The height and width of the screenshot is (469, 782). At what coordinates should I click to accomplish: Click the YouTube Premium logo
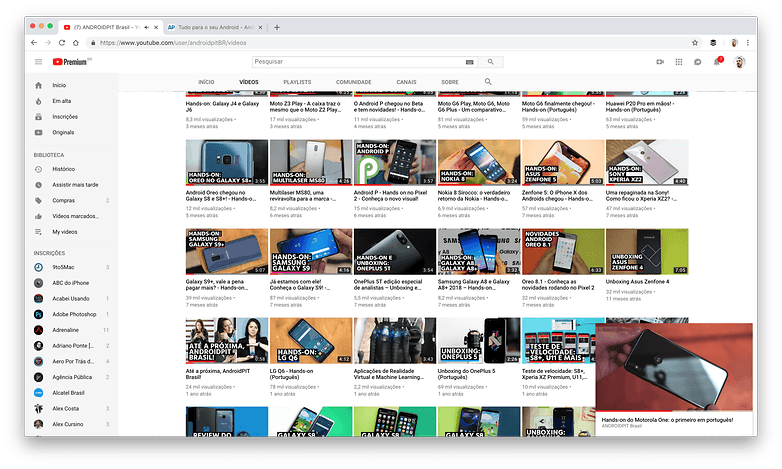point(72,62)
